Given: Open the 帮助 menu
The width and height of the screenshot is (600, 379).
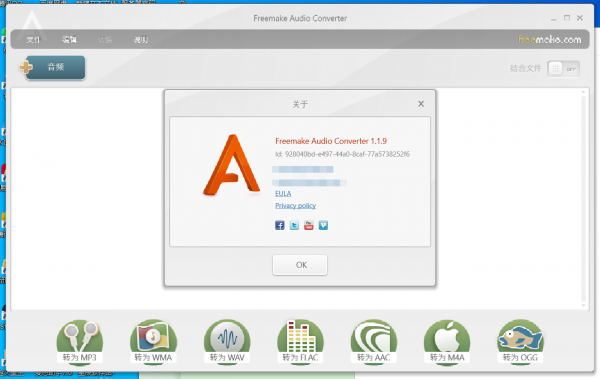Looking at the screenshot, I should click(x=141, y=39).
